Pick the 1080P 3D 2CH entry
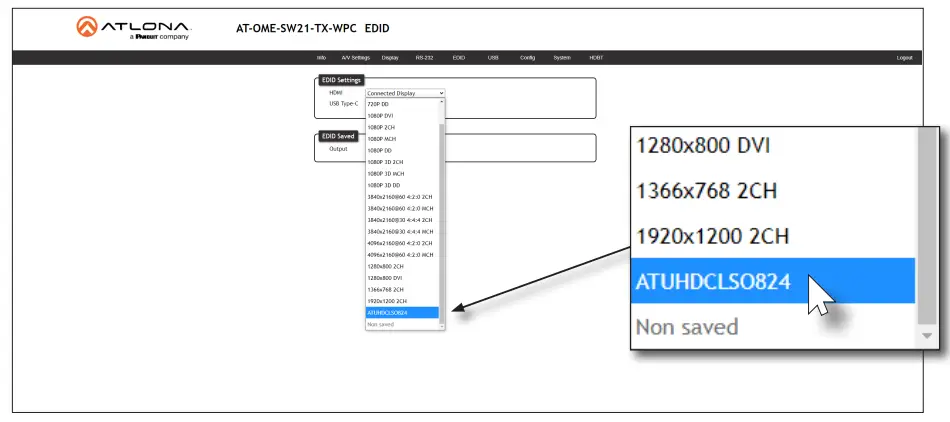 click(x=402, y=162)
